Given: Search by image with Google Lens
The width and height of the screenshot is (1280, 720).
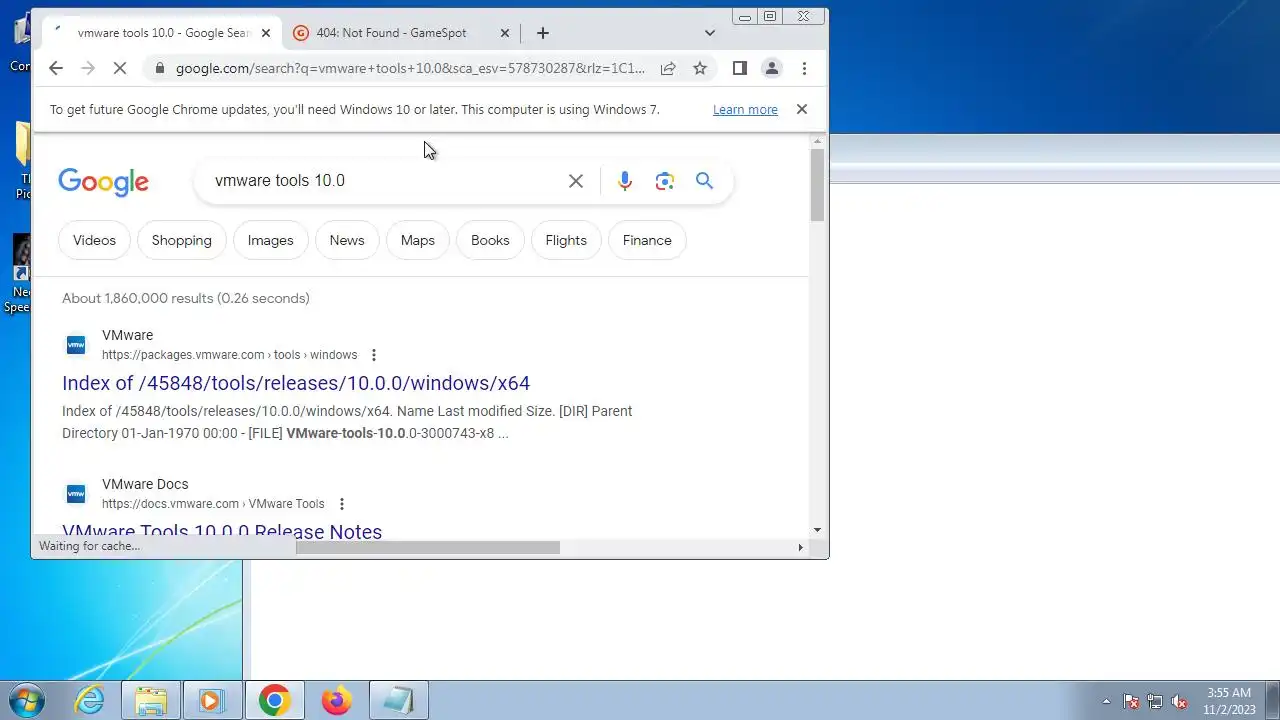Looking at the screenshot, I should (665, 181).
